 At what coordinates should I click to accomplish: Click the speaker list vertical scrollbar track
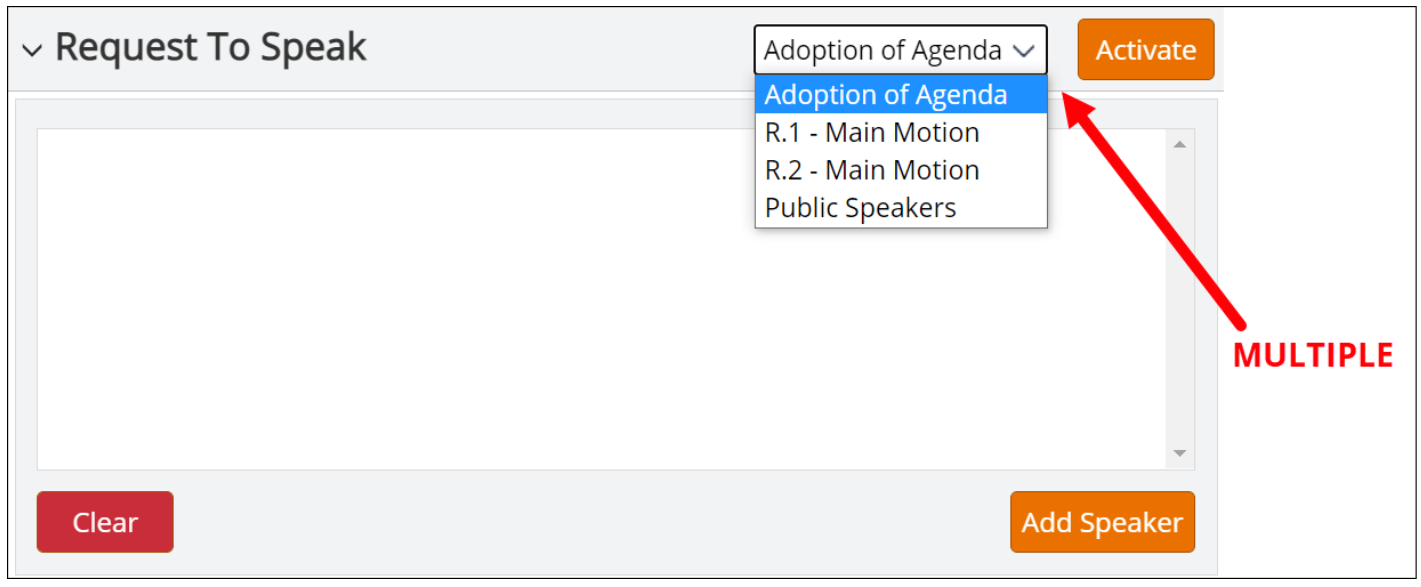1180,299
